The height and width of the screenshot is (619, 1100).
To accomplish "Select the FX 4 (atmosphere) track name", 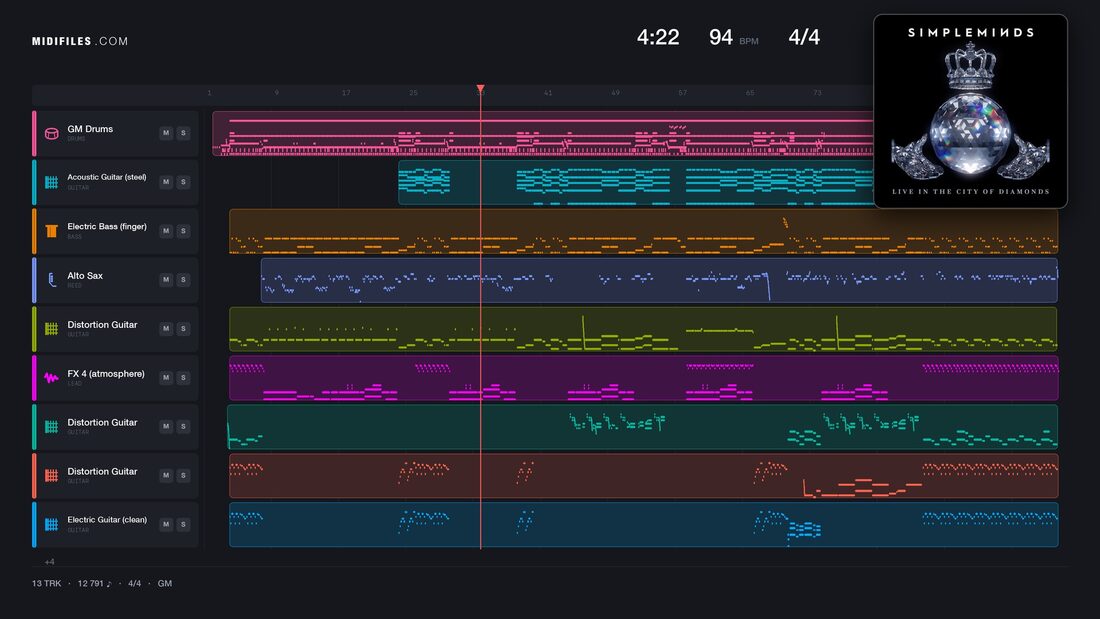I will 106,374.
